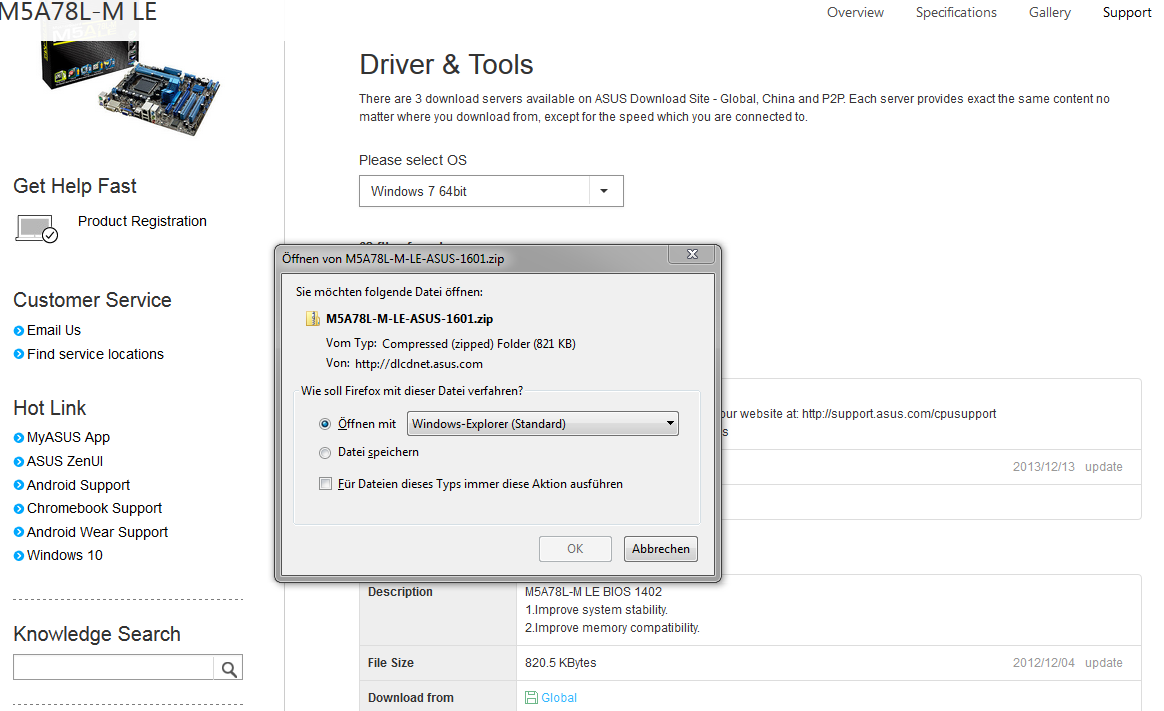This screenshot has height=711, width=1164.
Task: Click the OK button in the dialog
Action: click(575, 549)
